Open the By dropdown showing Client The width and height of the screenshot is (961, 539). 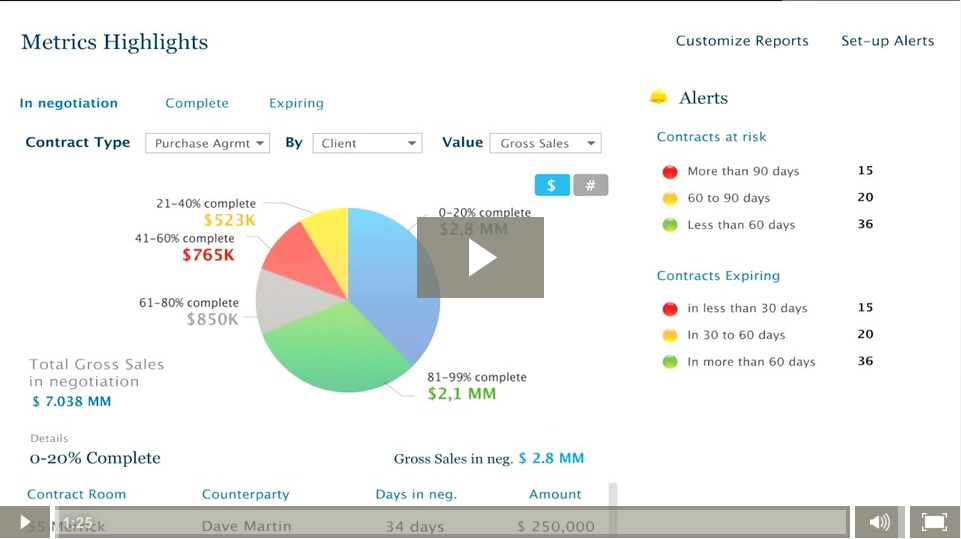click(367, 143)
